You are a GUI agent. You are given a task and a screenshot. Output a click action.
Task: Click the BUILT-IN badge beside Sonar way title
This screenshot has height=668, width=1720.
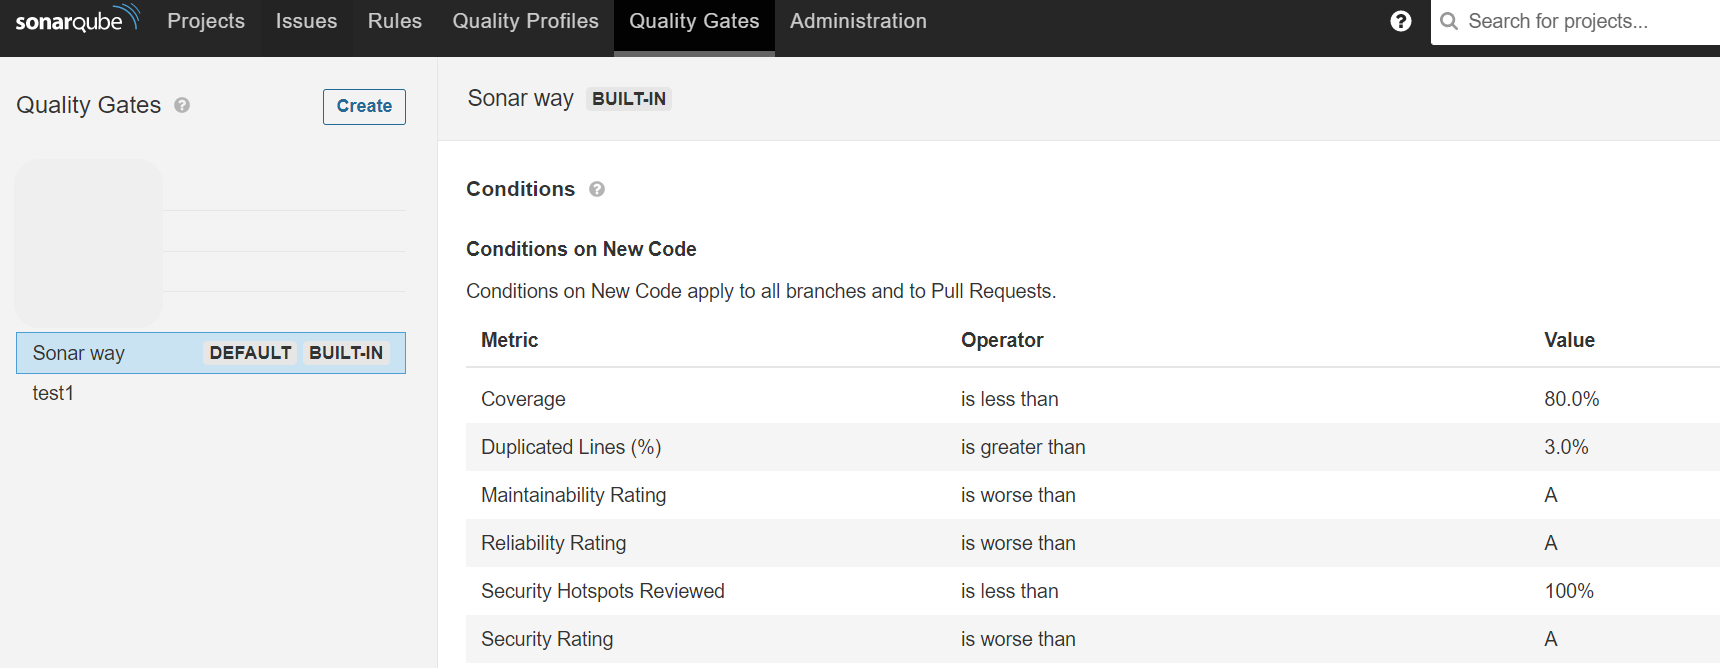(x=628, y=99)
